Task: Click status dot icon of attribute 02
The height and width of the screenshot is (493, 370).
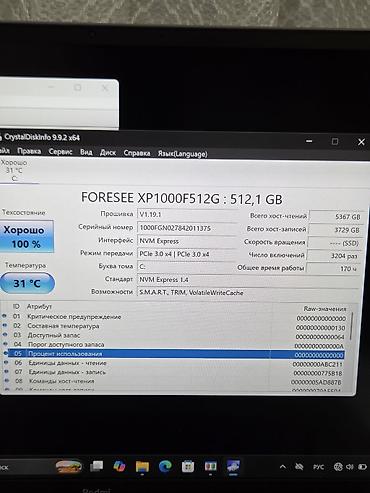Action: pyautogui.click(x=5, y=325)
